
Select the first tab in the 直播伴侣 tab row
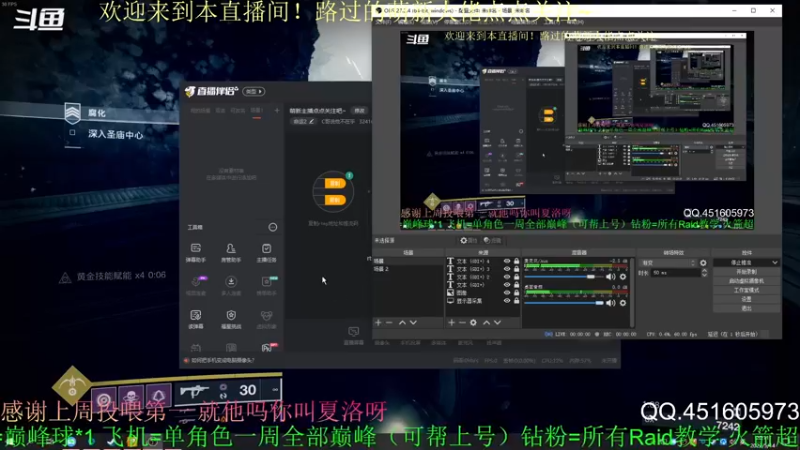pyautogui.click(x=200, y=110)
